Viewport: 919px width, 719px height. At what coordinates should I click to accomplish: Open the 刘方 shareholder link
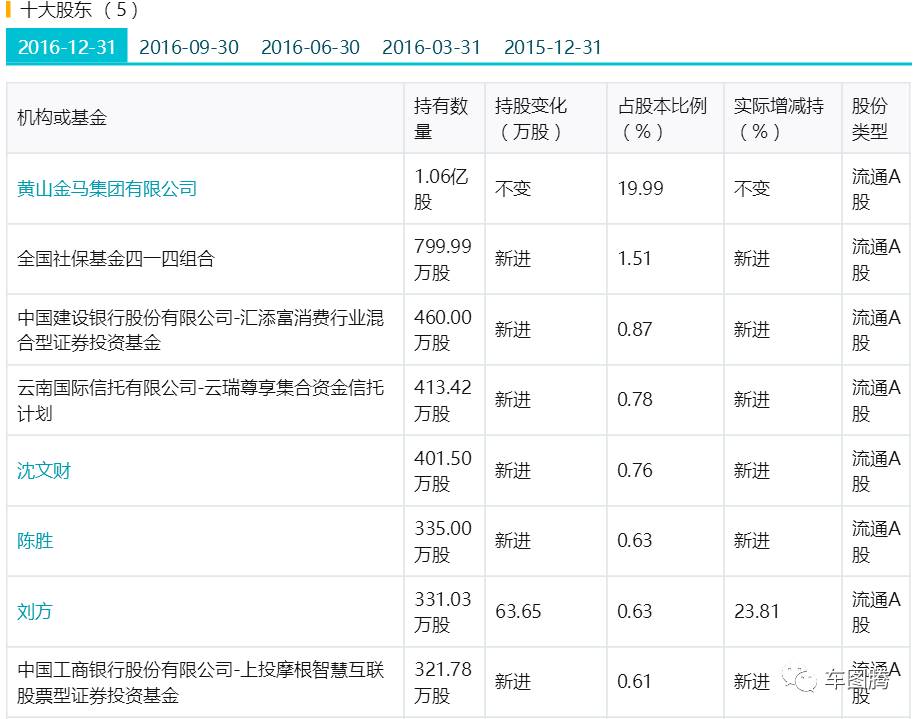pos(35,611)
